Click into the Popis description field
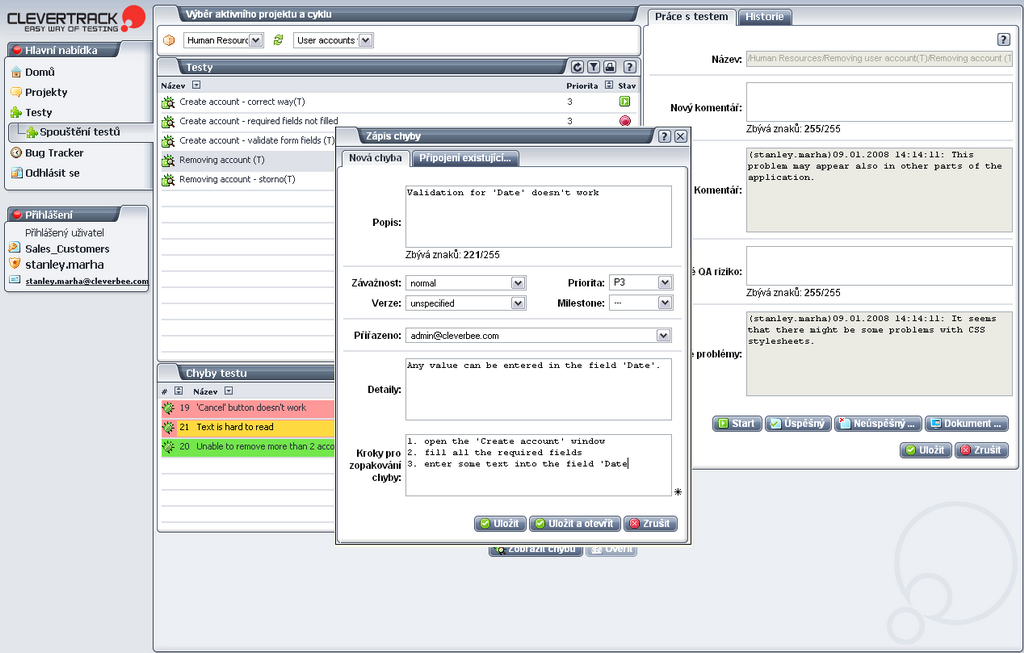Viewport: 1024px width, 653px height. click(538, 217)
